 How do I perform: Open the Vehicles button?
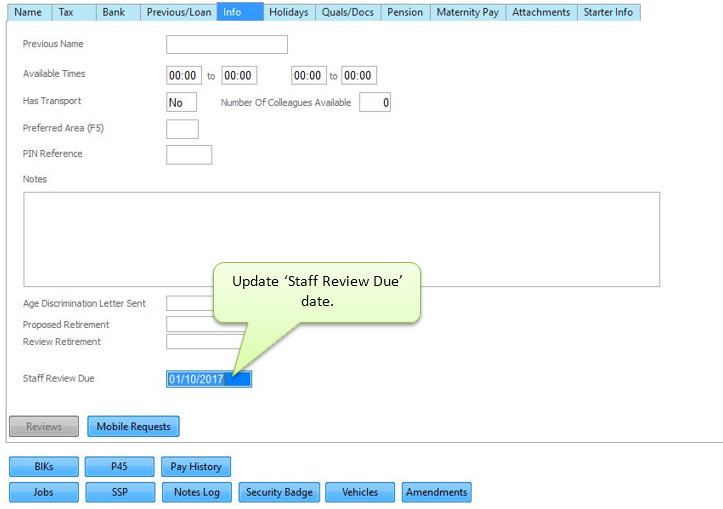360,492
